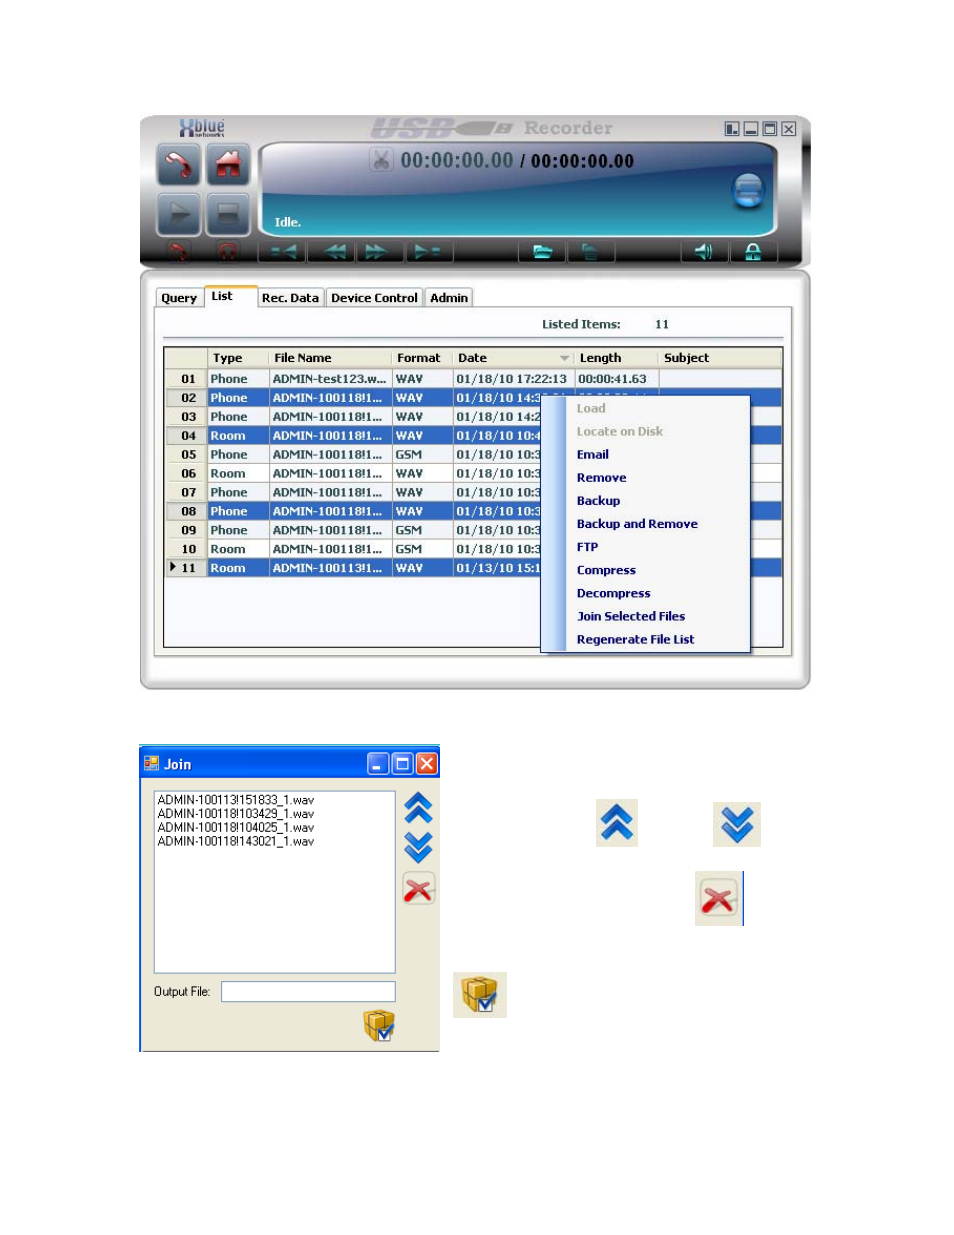
Task: Choose Remove from the context menu
Action: [601, 477]
